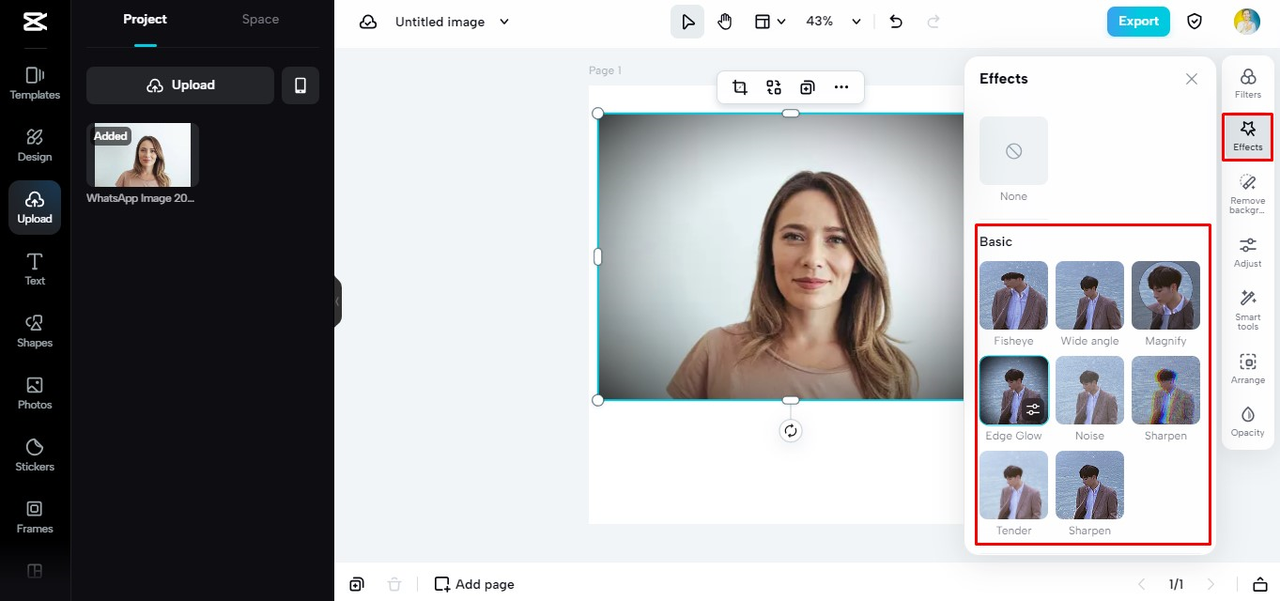1280x601 pixels.
Task: Click the Page 1 label
Action: coord(605,71)
